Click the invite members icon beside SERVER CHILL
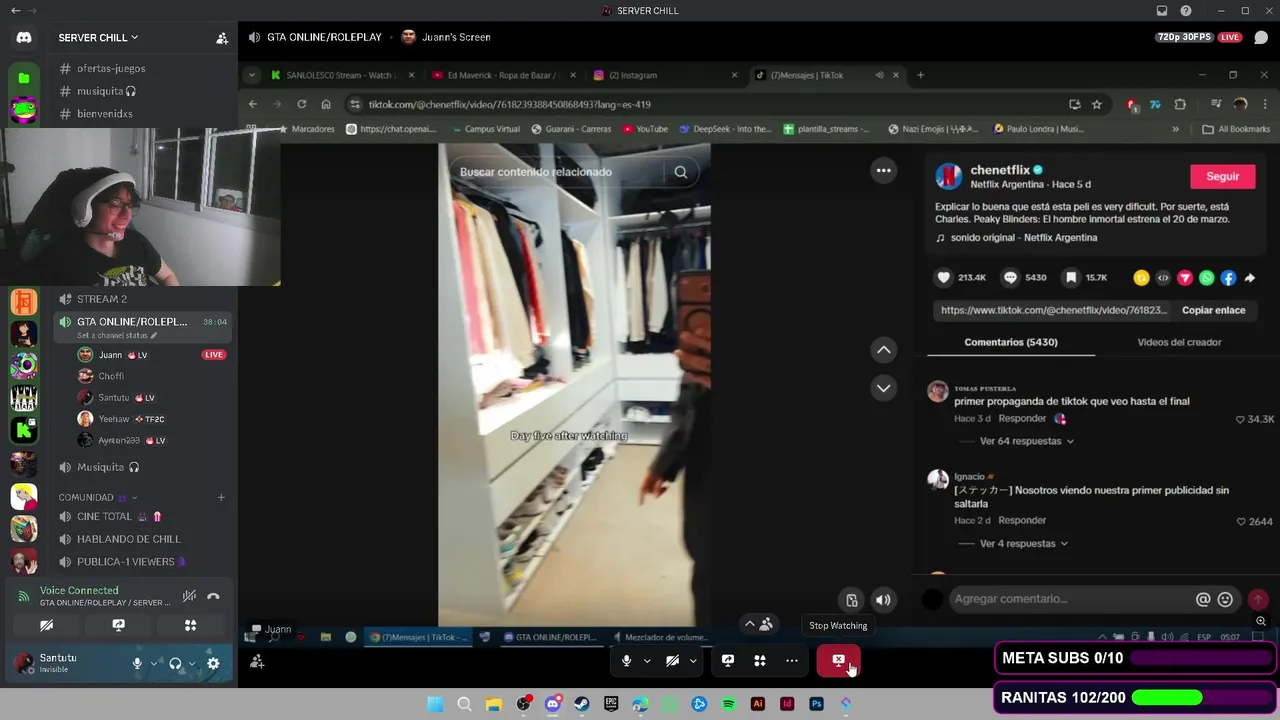 222,38
